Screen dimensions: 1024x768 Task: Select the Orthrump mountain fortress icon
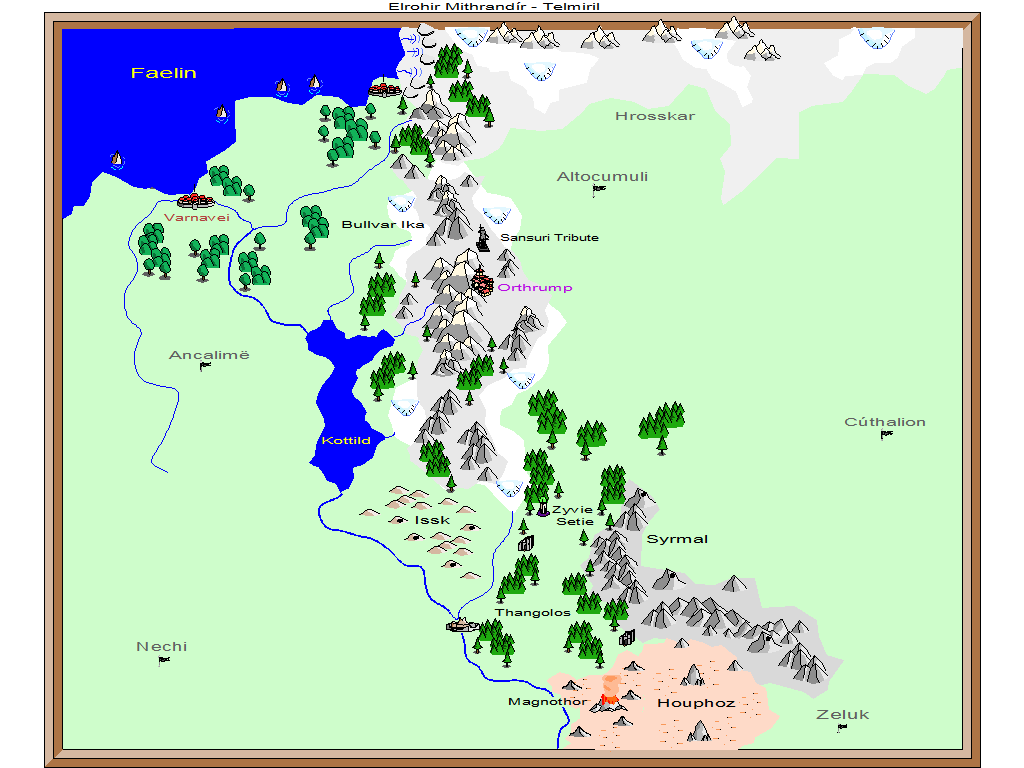point(482,281)
